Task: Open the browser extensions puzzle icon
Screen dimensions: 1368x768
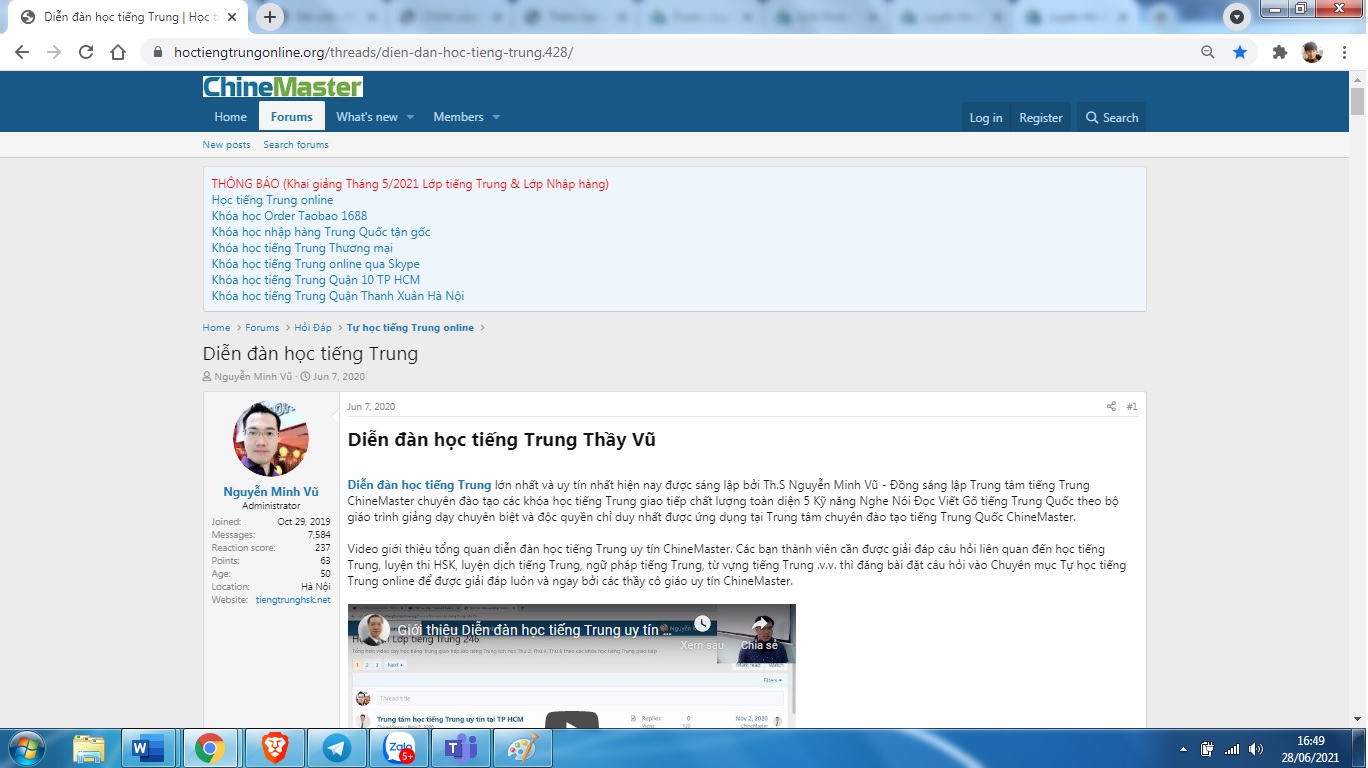Action: [x=1279, y=52]
